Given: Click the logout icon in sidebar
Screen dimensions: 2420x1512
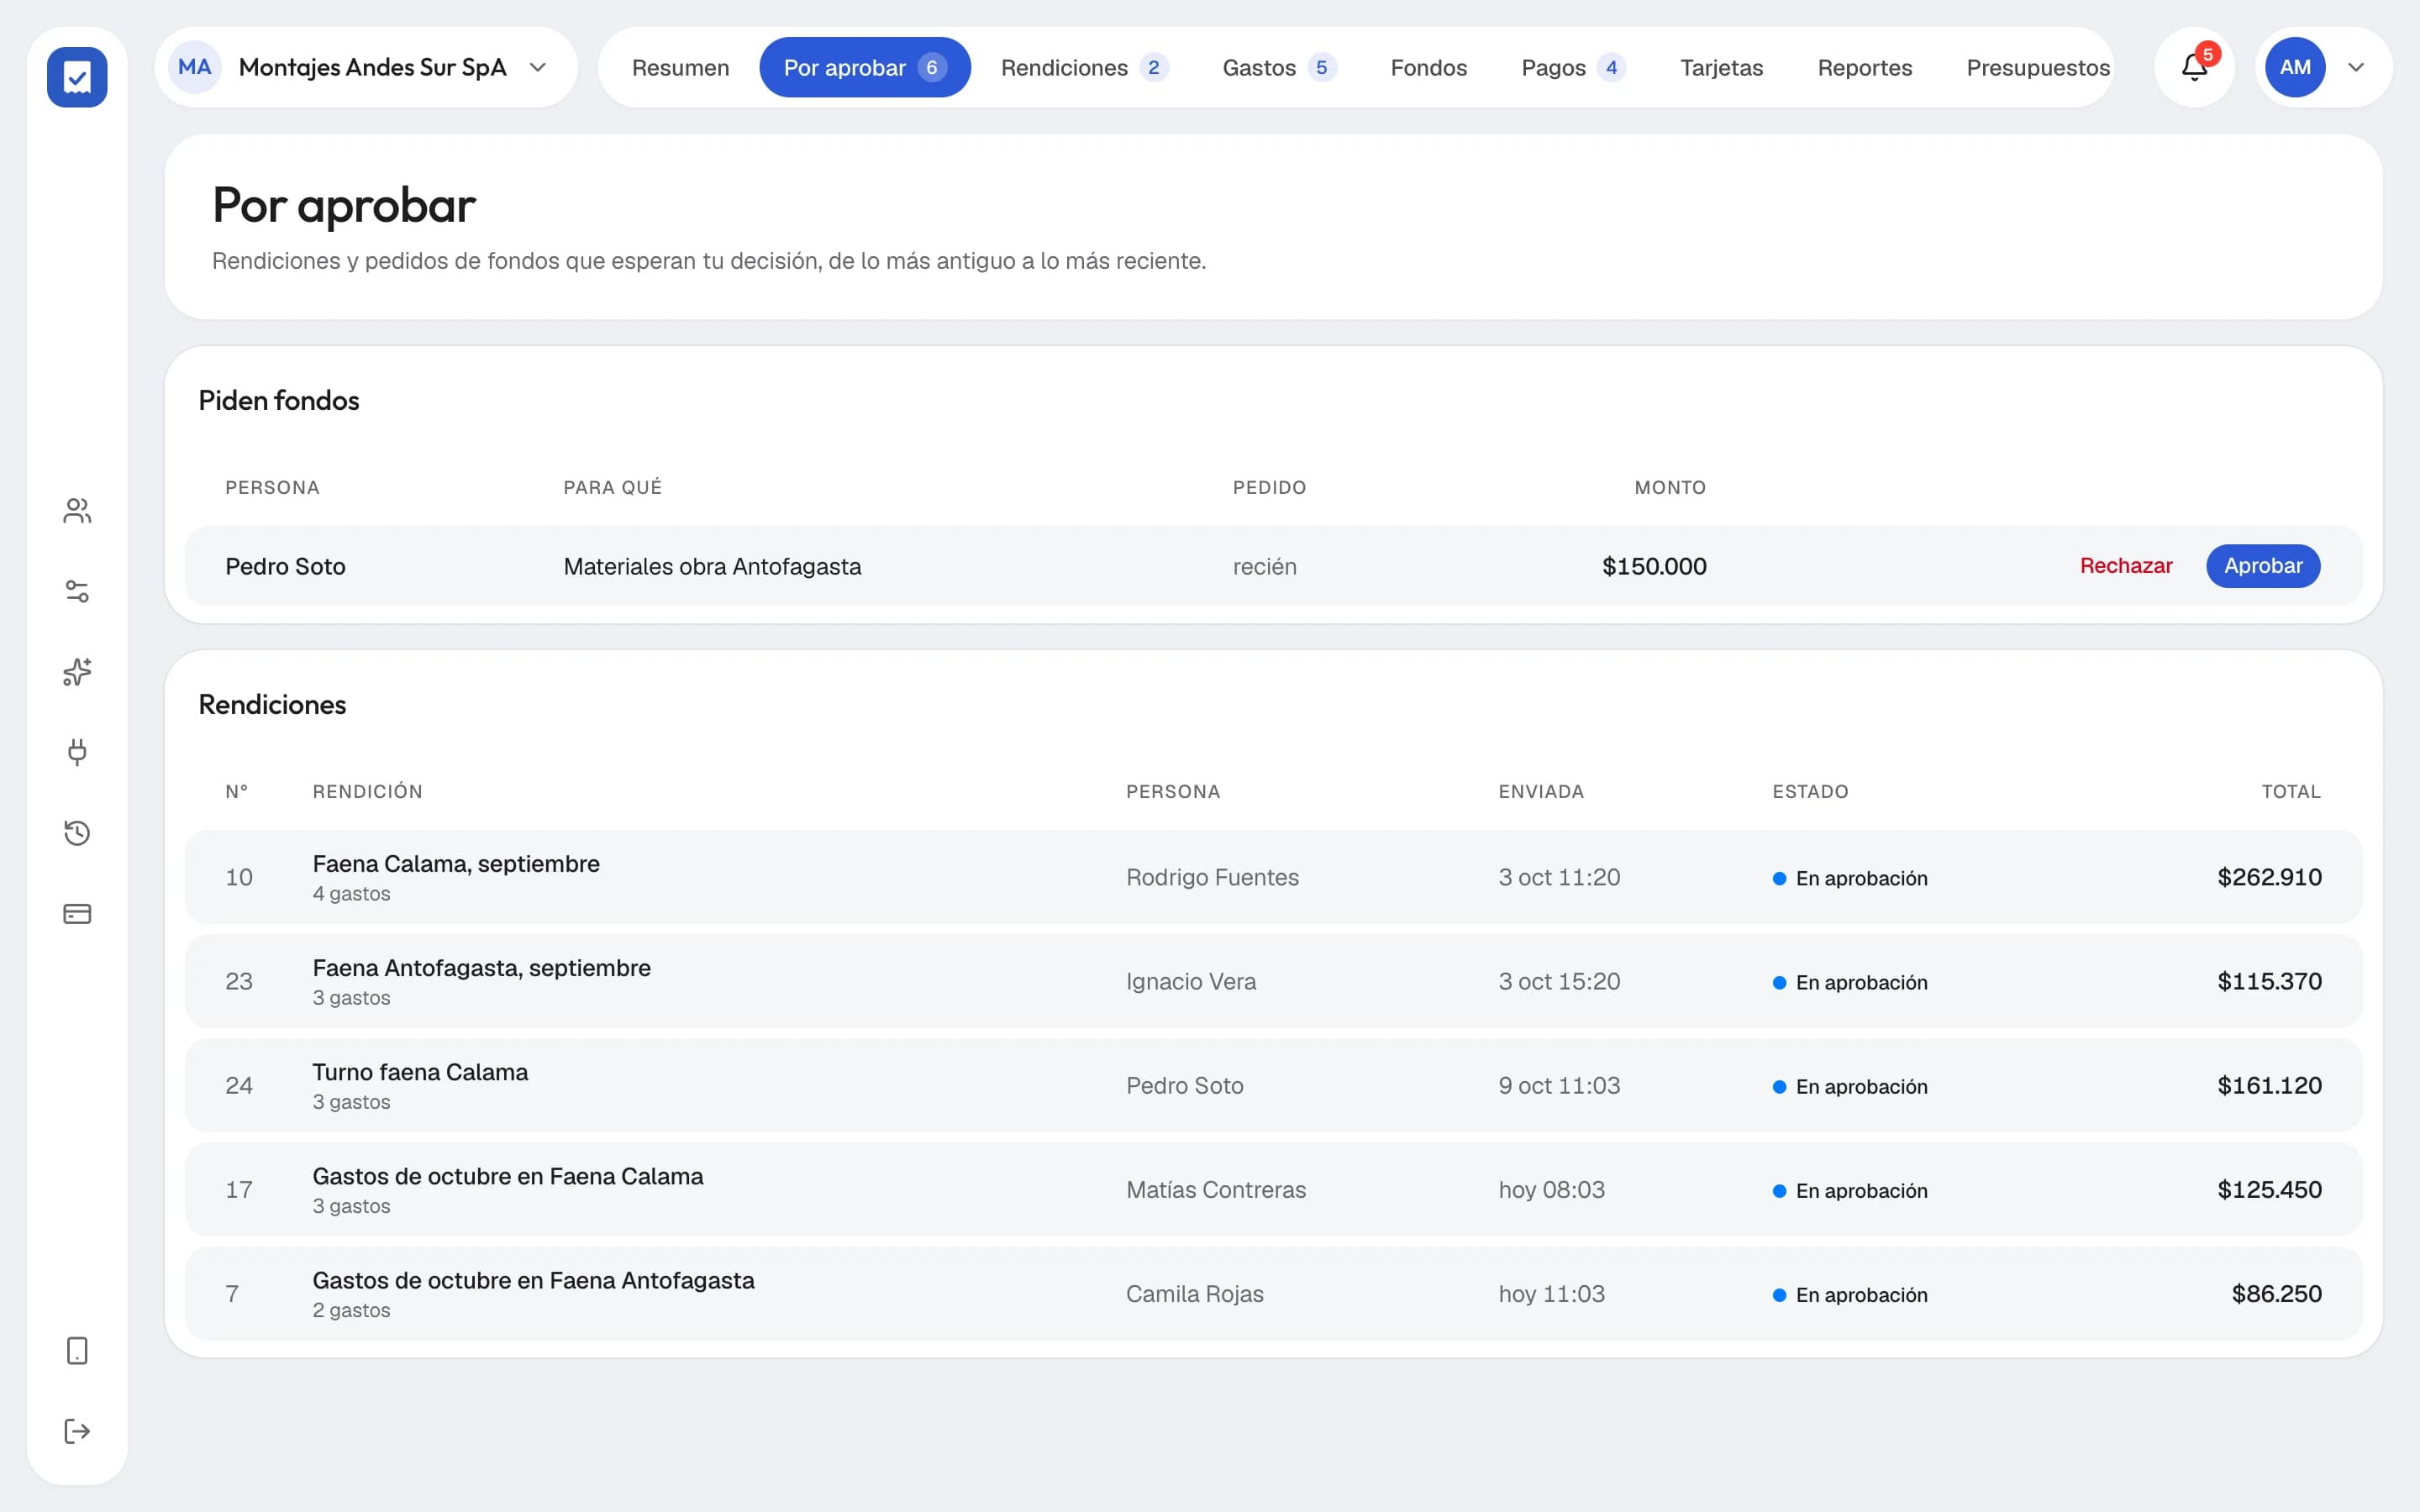Looking at the screenshot, I should pos(77,1431).
